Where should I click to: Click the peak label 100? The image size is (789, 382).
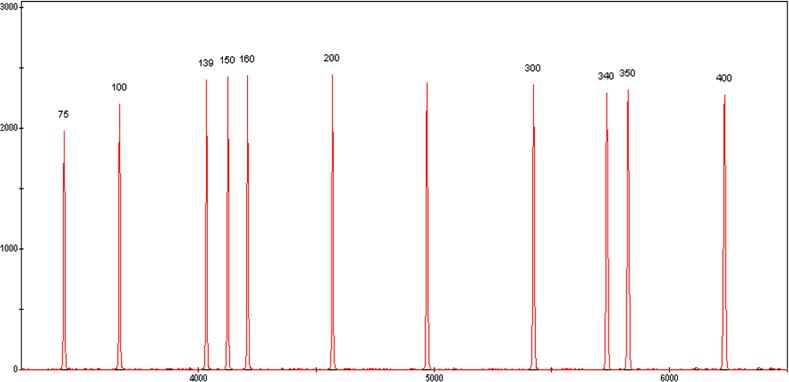click(x=119, y=88)
